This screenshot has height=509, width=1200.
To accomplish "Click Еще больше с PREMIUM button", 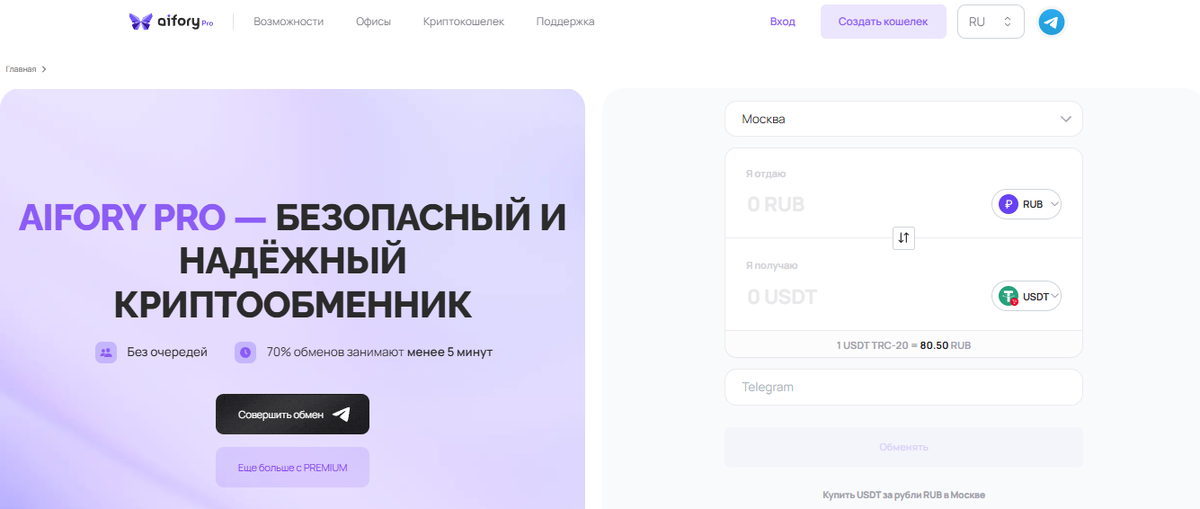I will click(x=292, y=467).
